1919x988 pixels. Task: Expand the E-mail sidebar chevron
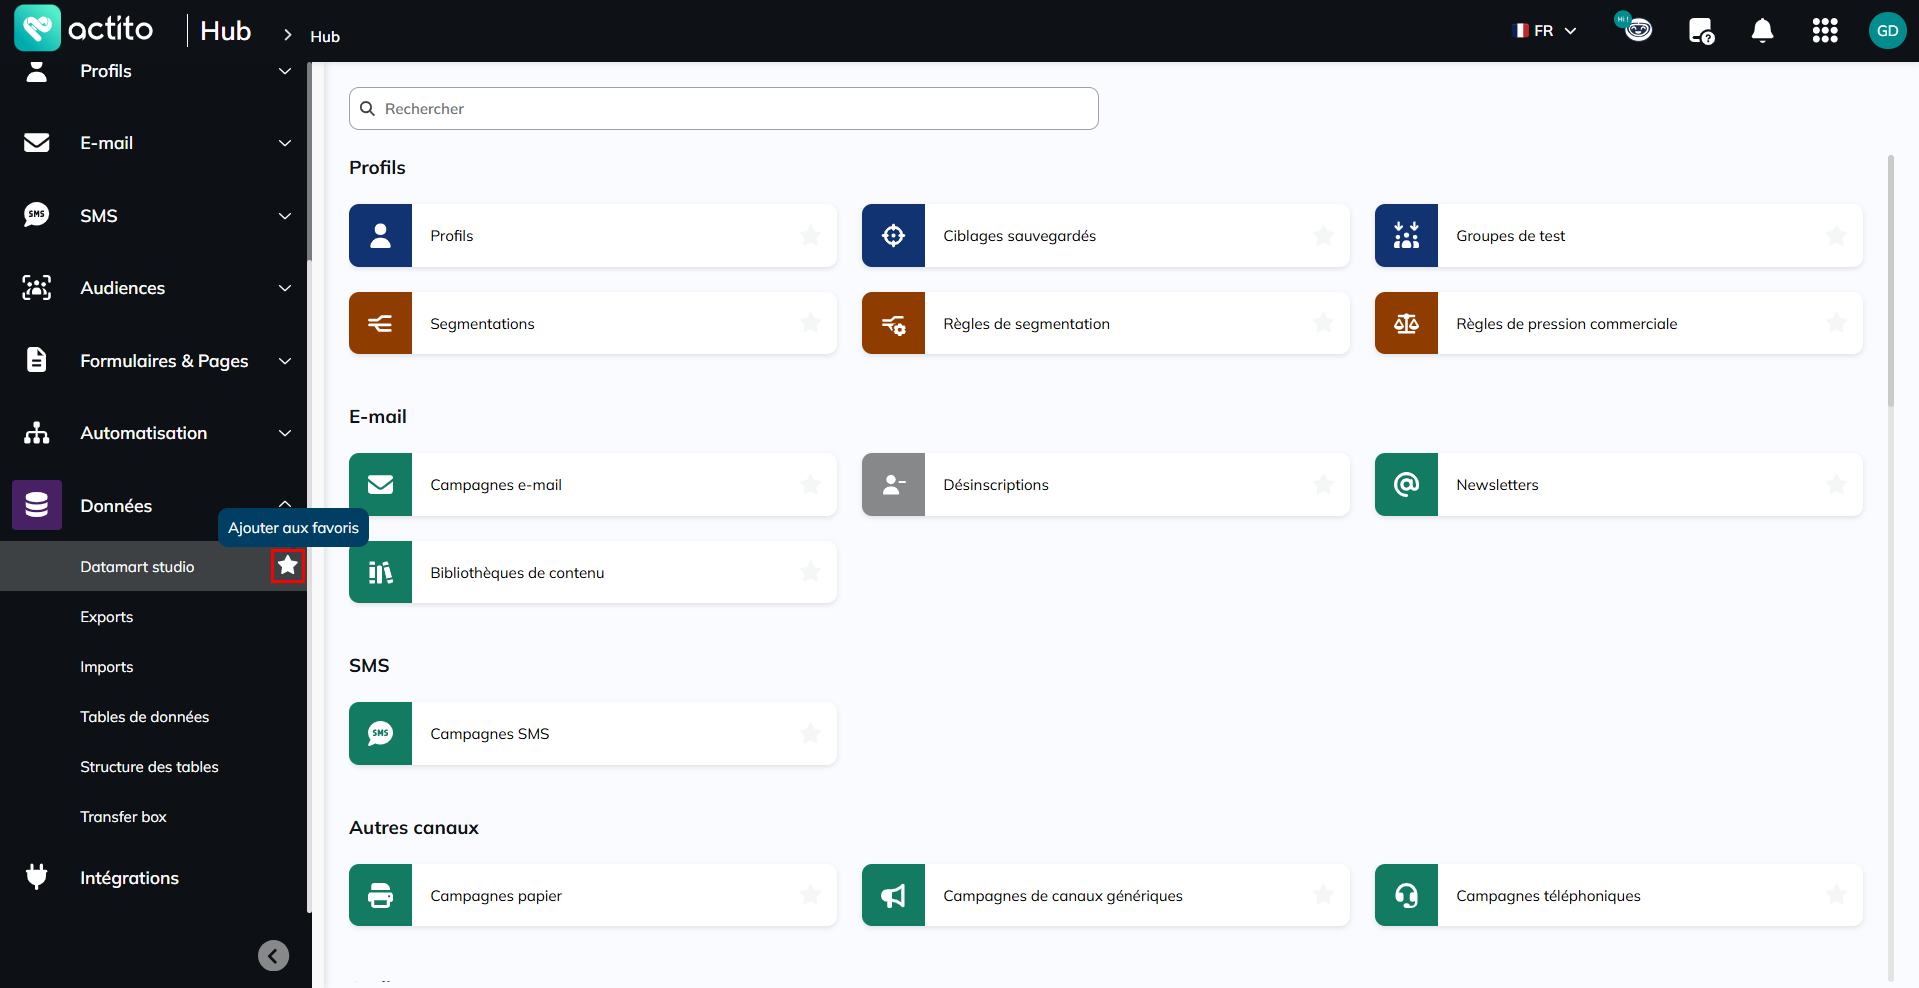285,143
